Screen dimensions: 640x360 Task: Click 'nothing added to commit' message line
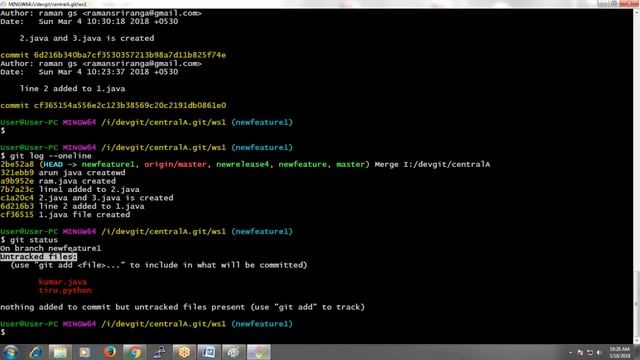pos(182,307)
